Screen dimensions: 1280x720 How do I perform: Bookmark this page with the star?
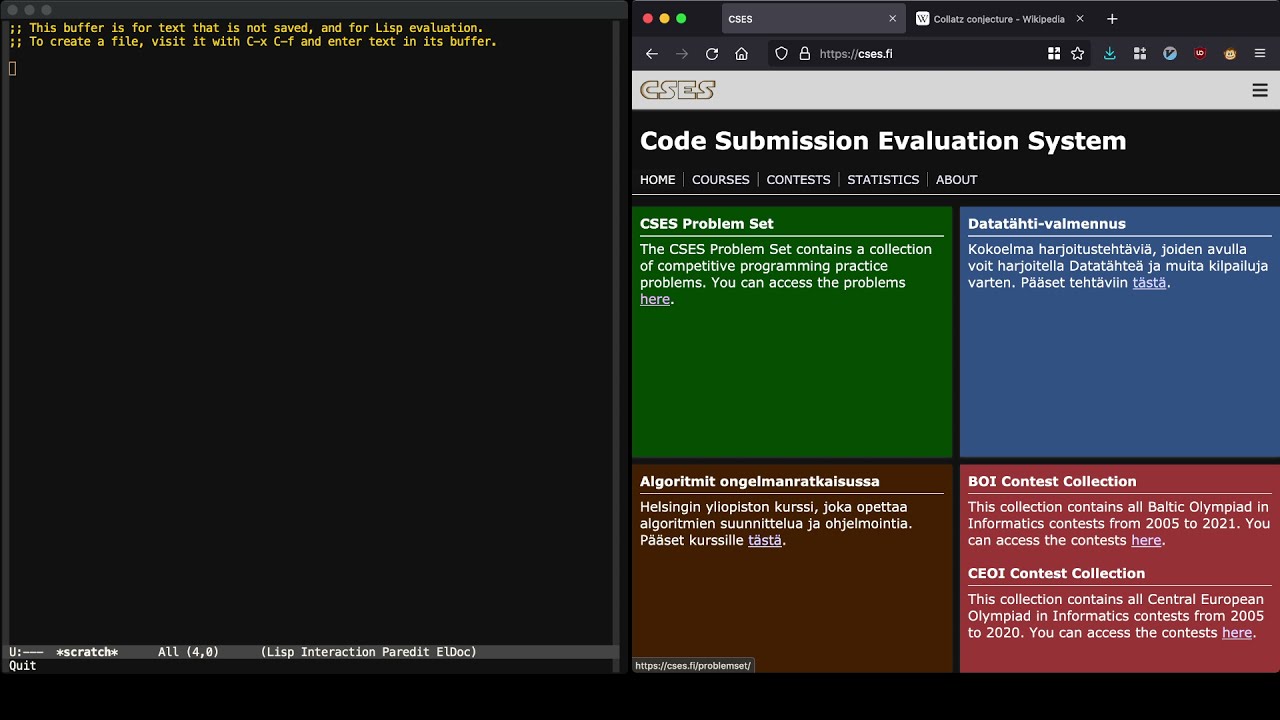click(x=1078, y=54)
